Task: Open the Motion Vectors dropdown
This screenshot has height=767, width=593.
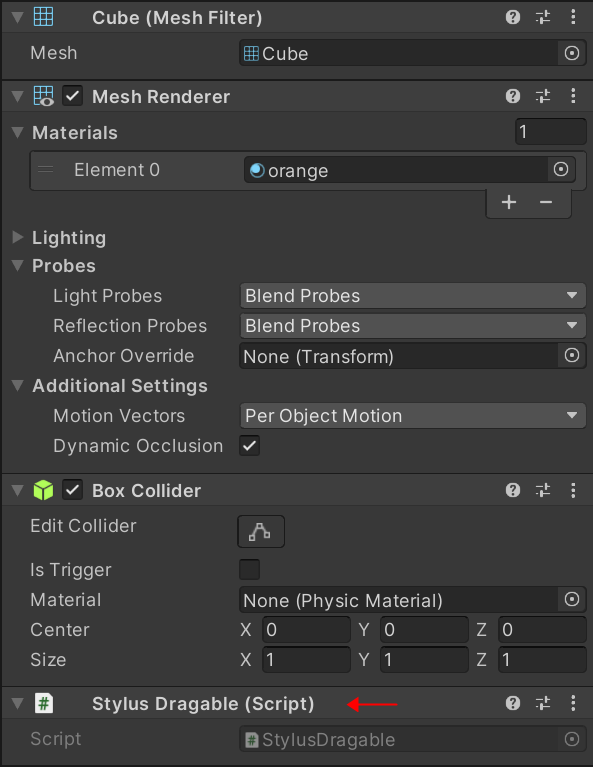Action: tap(412, 416)
